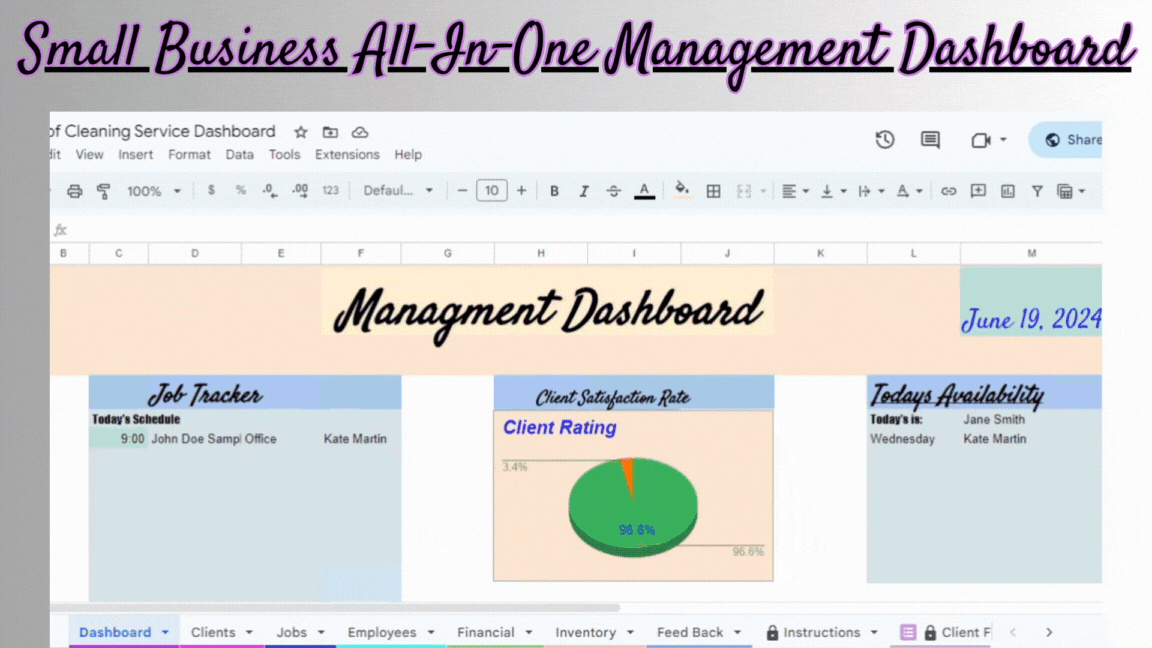Decrease decimal places
1152x648 pixels.
[270, 190]
